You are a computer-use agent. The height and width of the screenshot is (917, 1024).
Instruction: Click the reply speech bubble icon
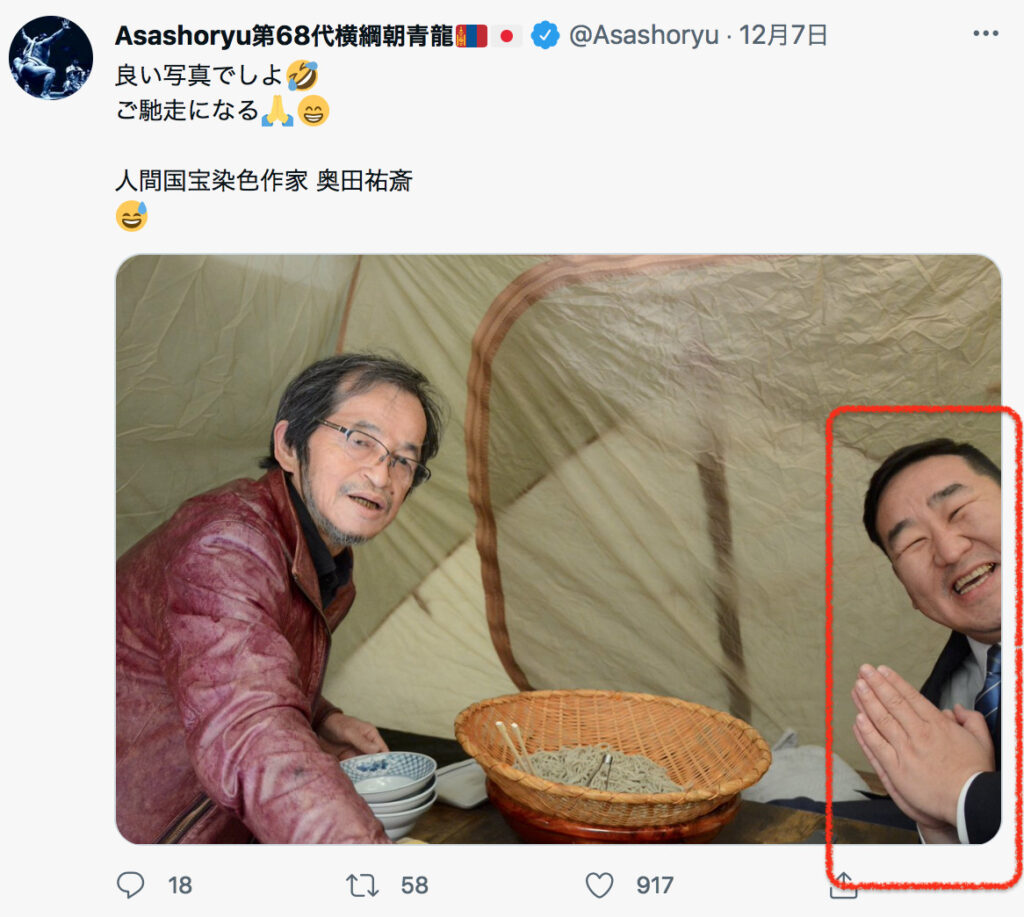(131, 885)
